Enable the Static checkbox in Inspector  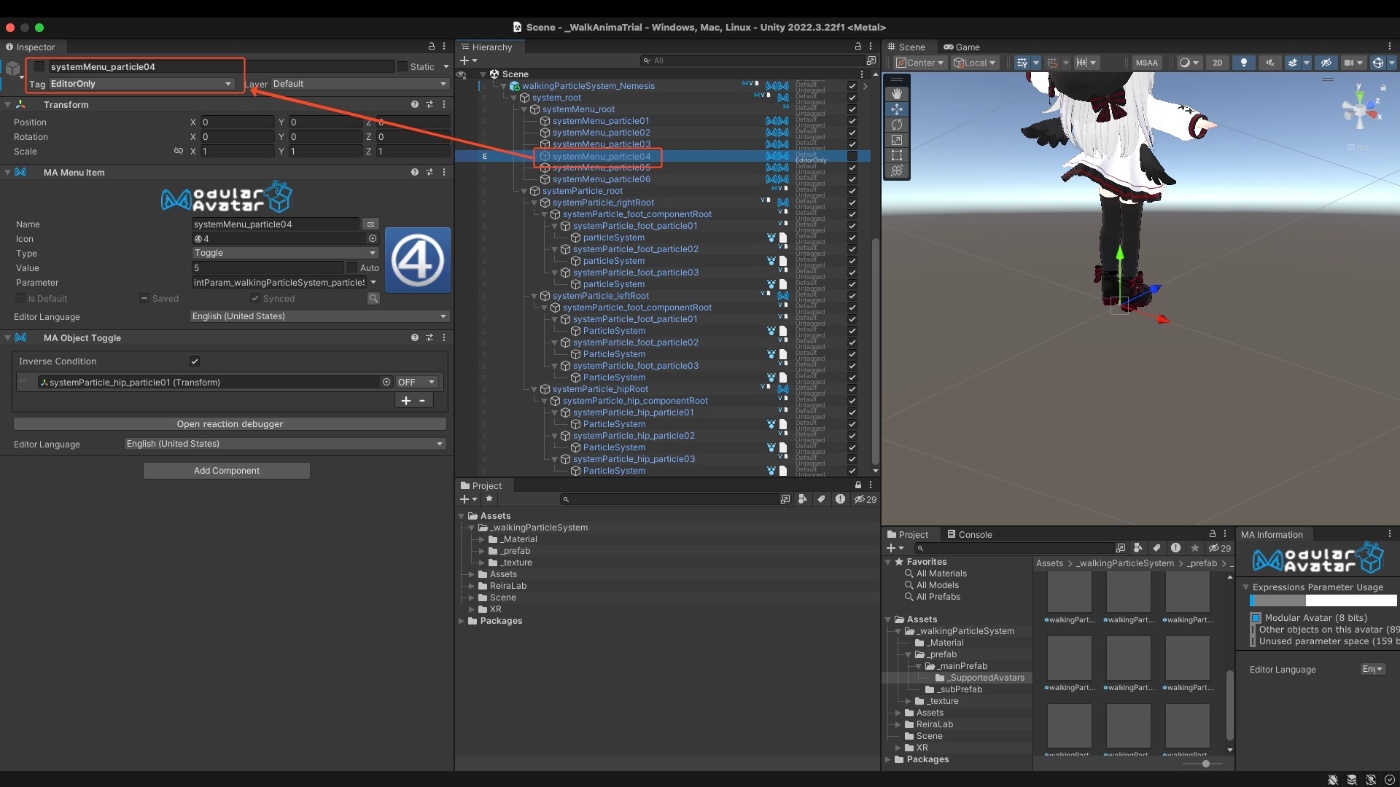(x=403, y=67)
